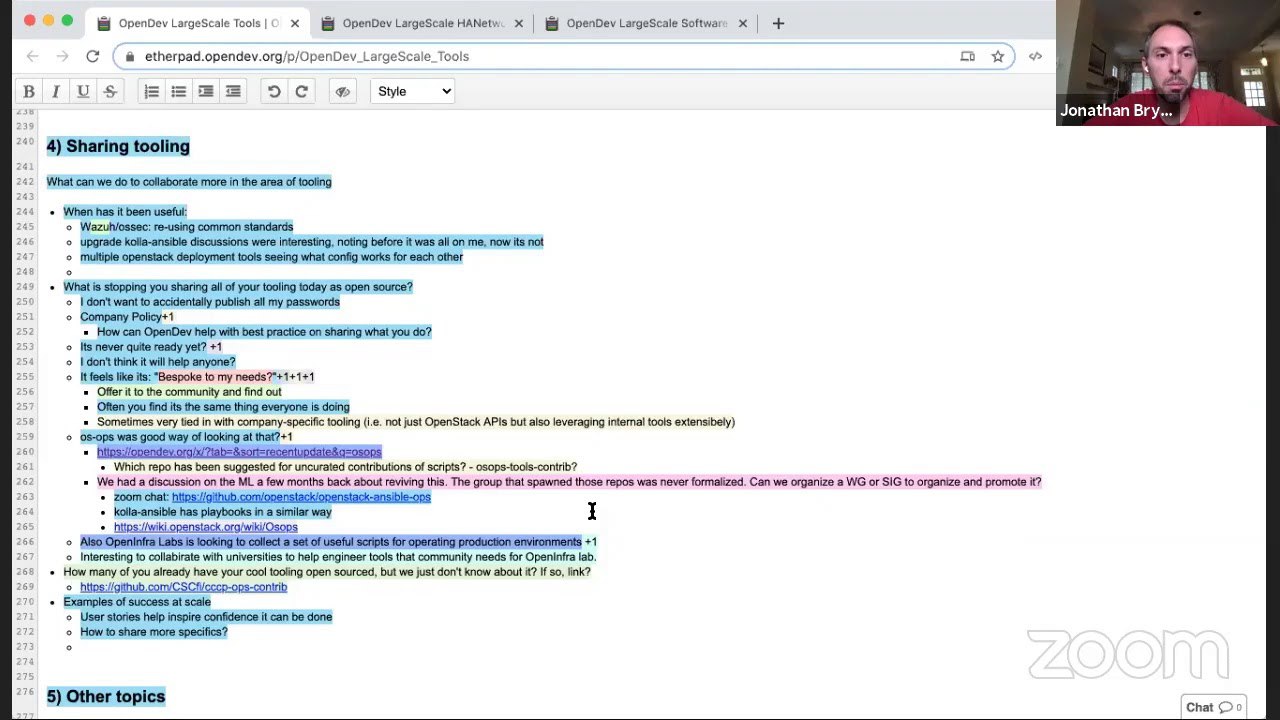Click 'I don't think it will help anyone?' line
1280x720 pixels.
[158, 362]
